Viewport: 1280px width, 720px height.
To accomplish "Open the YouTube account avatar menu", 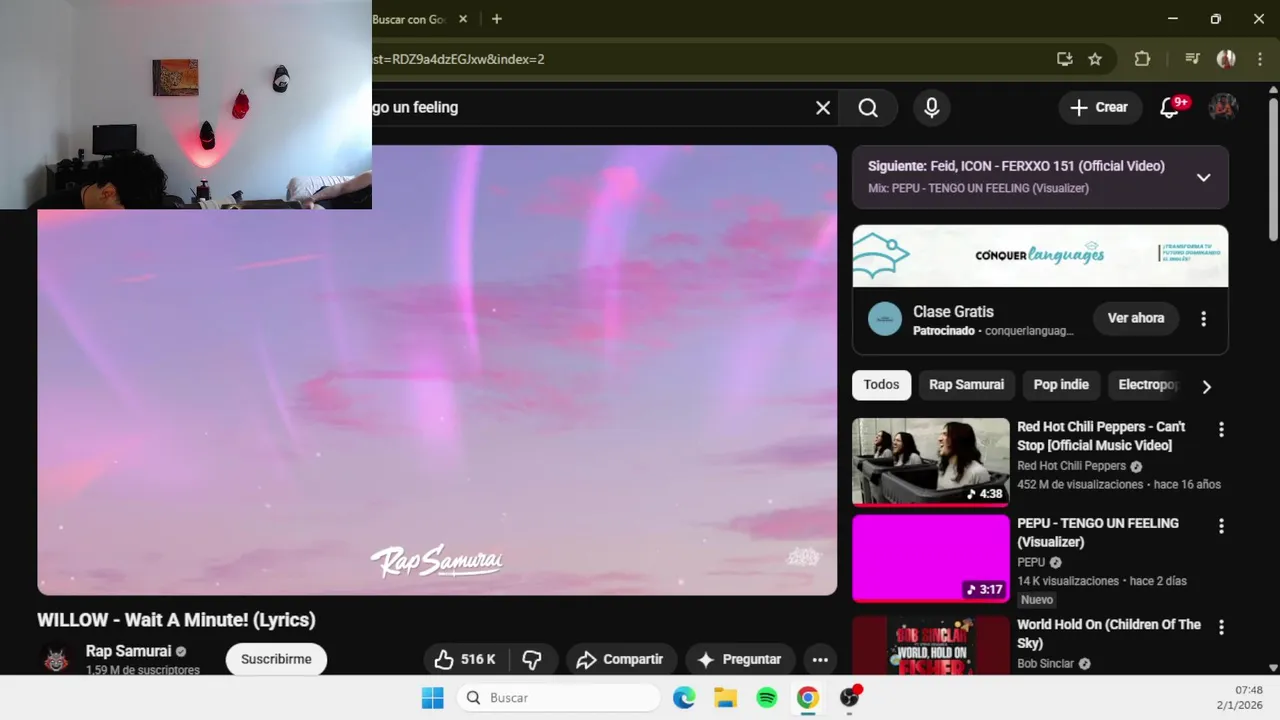I will [1223, 107].
